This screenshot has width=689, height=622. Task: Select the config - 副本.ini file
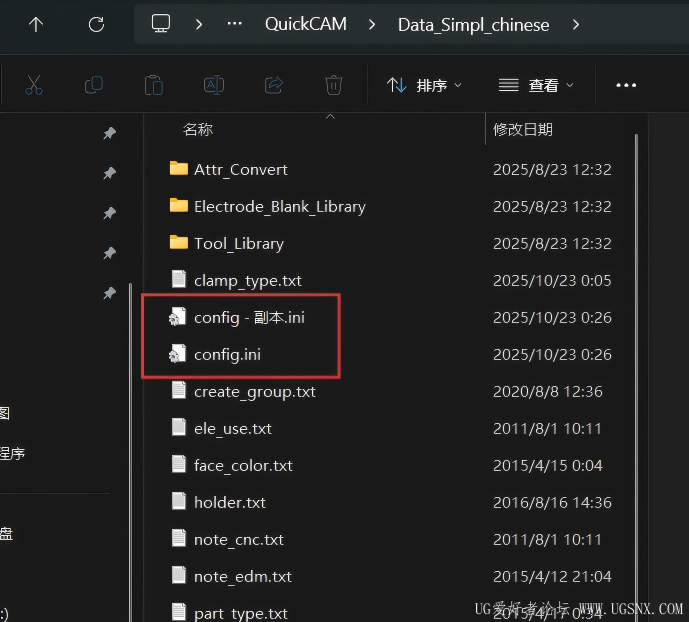[x=247, y=318]
